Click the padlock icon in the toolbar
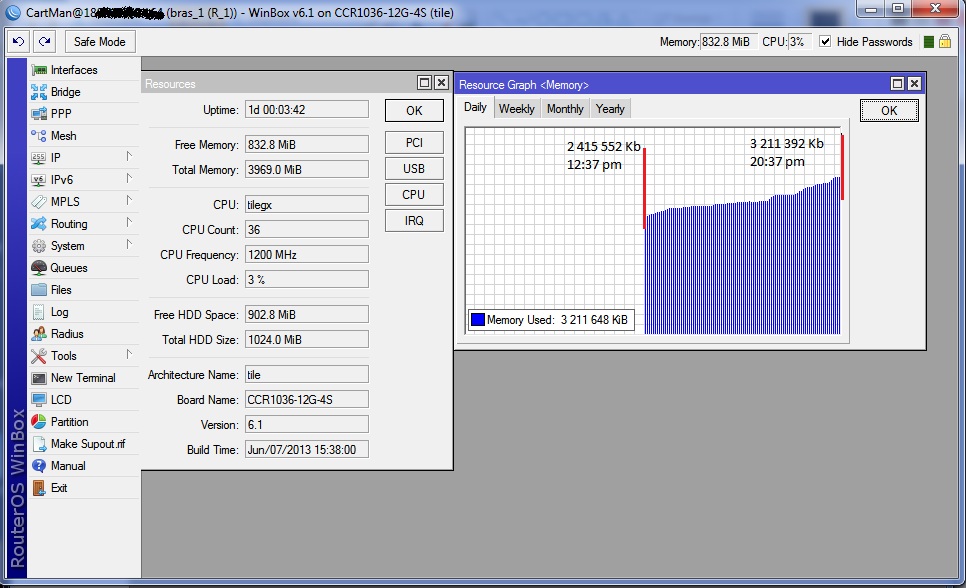The image size is (966, 588). click(945, 42)
